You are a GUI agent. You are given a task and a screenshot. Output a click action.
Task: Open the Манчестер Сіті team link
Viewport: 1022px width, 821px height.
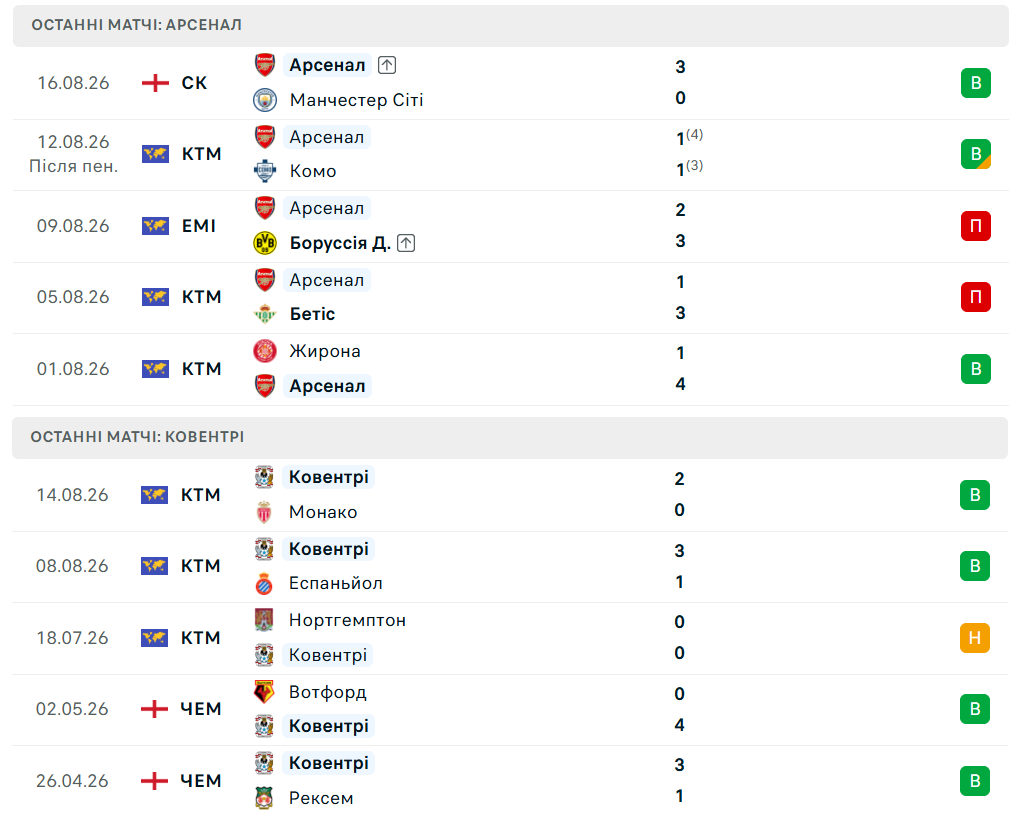[357, 100]
